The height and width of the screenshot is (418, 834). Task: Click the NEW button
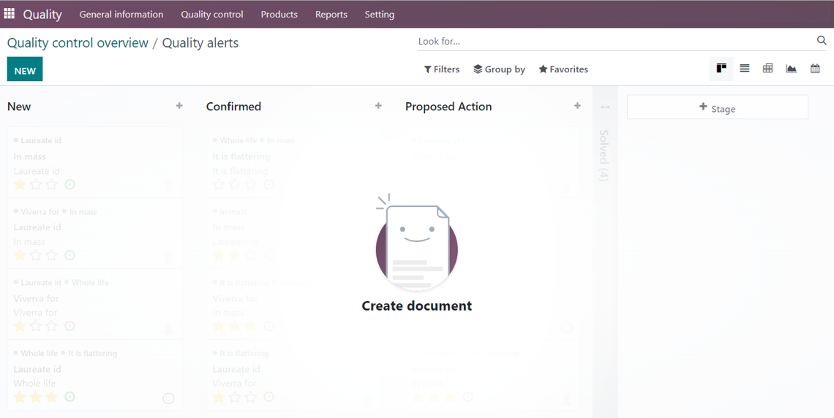(24, 70)
